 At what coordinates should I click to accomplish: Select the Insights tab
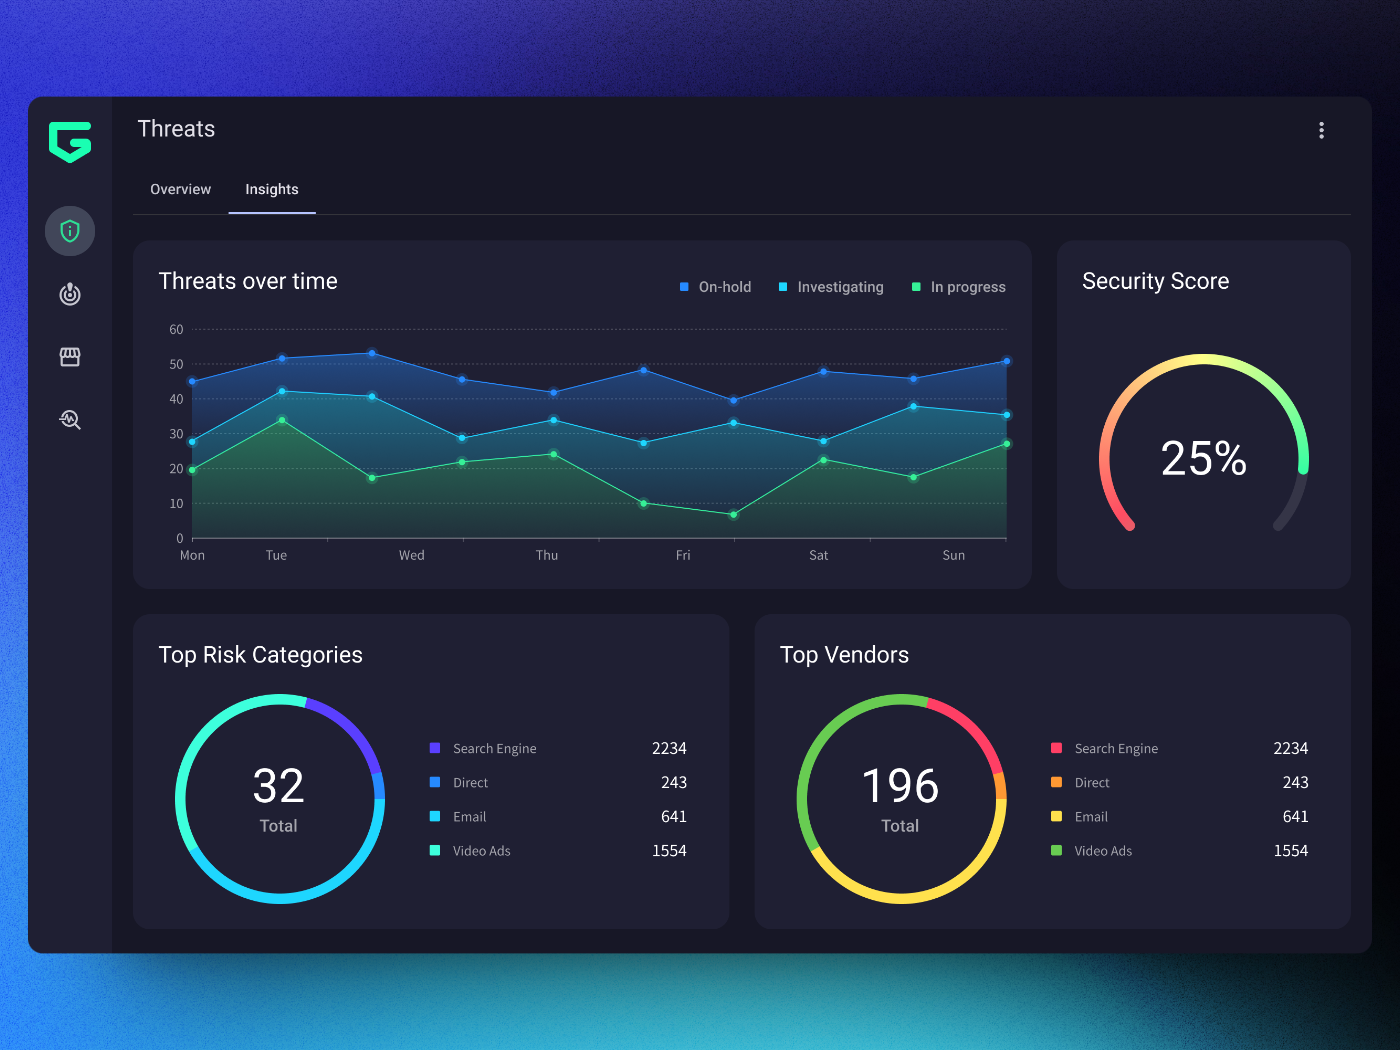tap(272, 189)
